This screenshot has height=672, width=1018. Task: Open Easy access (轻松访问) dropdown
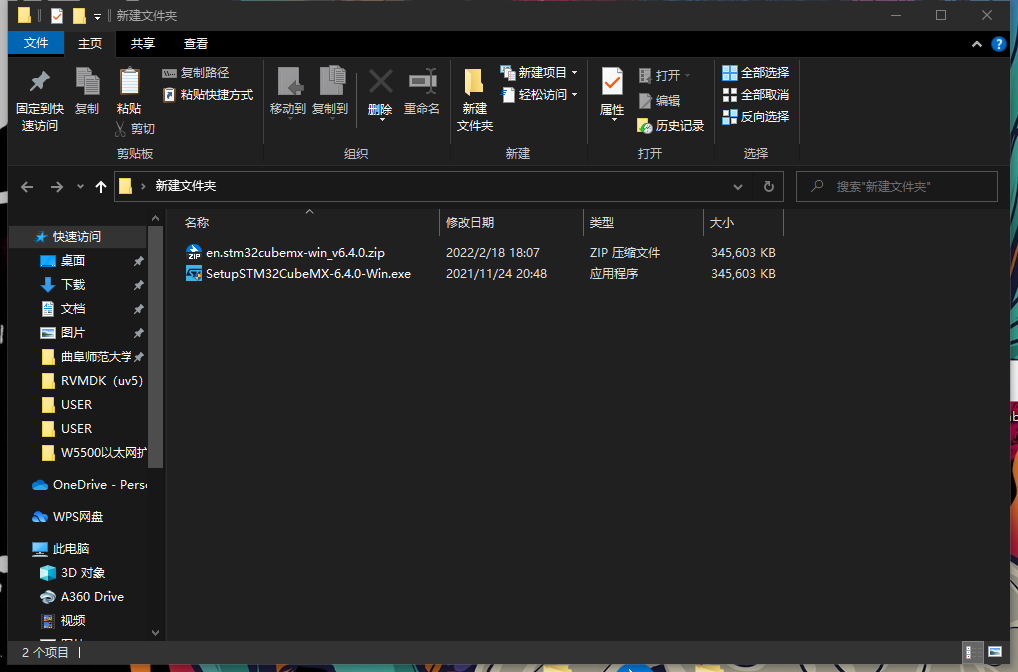coord(539,95)
